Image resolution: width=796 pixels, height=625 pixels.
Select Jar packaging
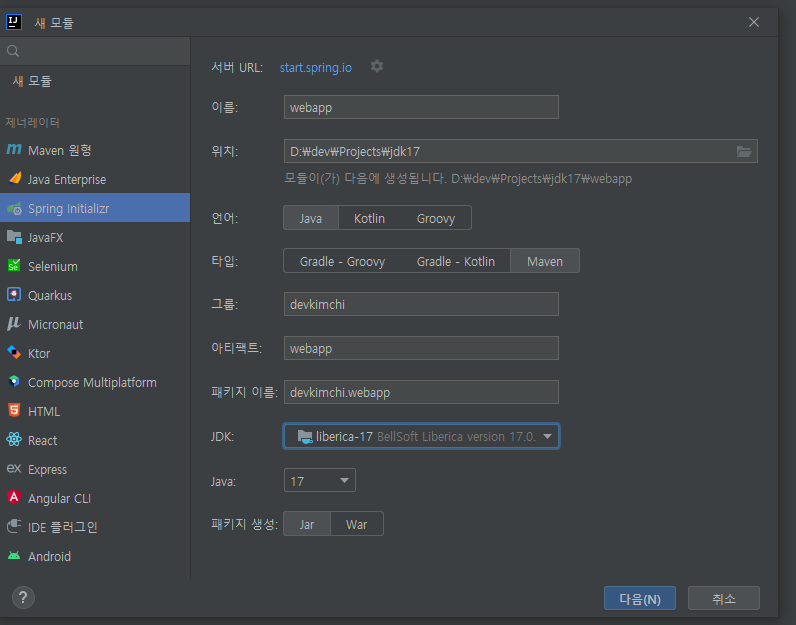pyautogui.click(x=307, y=524)
